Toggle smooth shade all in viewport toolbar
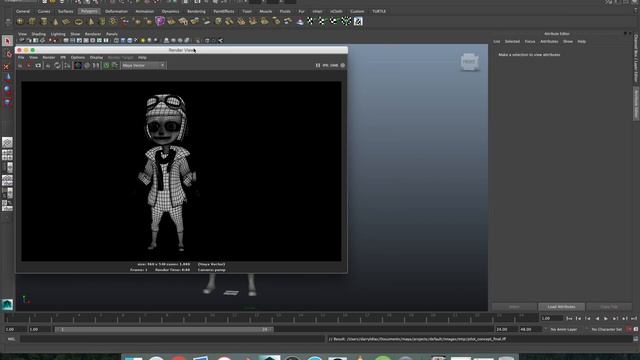The width and height of the screenshot is (640, 360). pyautogui.click(x=123, y=40)
